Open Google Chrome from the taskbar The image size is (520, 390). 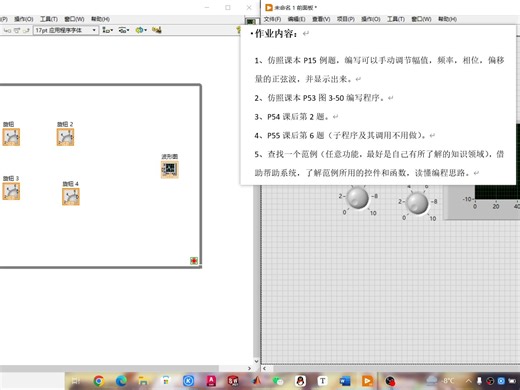(99, 381)
